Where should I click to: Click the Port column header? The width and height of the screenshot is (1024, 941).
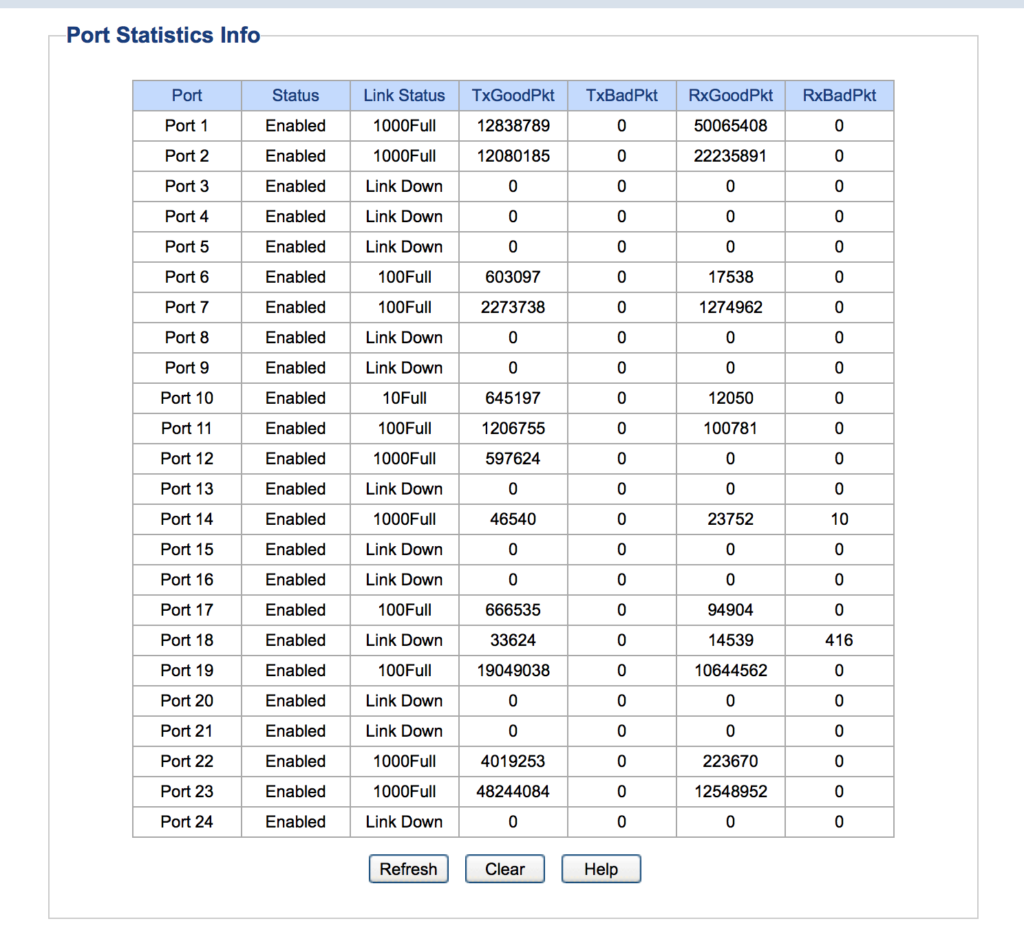[187, 96]
